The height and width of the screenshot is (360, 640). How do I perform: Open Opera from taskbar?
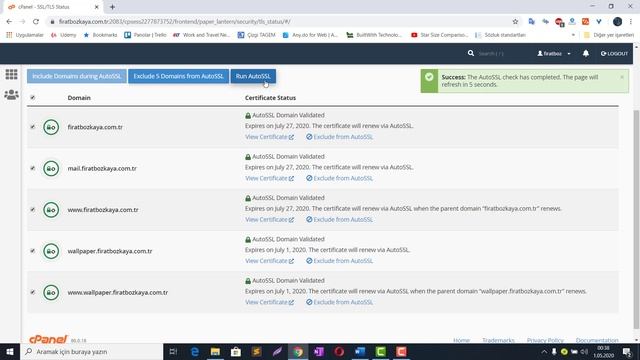pyautogui.click(x=339, y=351)
